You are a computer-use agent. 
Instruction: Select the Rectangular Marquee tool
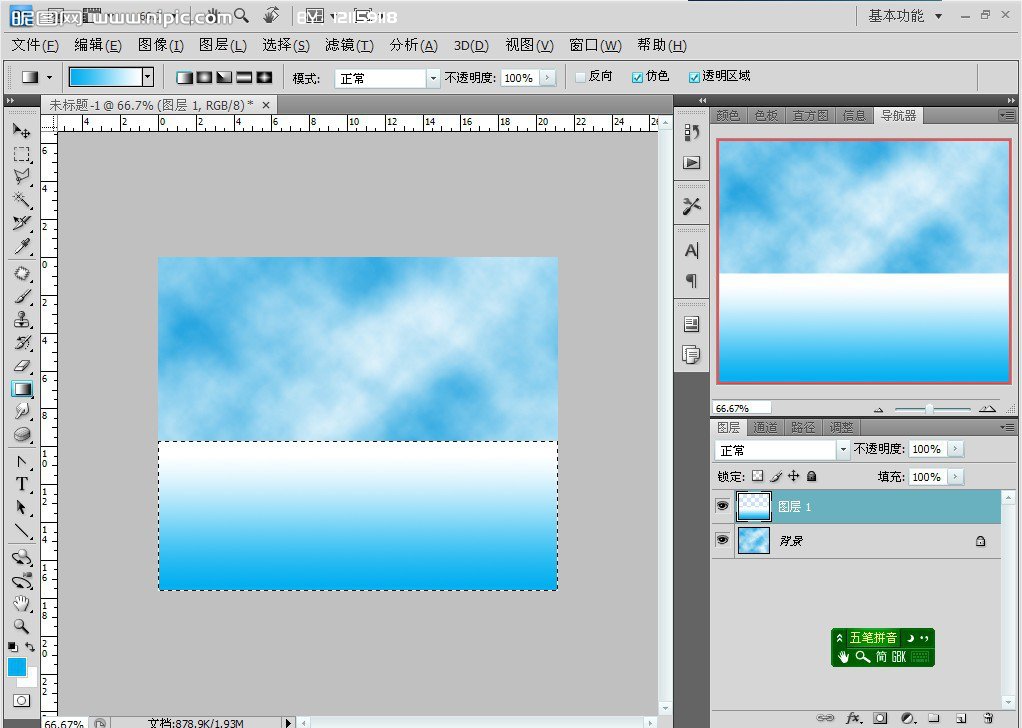(x=21, y=154)
